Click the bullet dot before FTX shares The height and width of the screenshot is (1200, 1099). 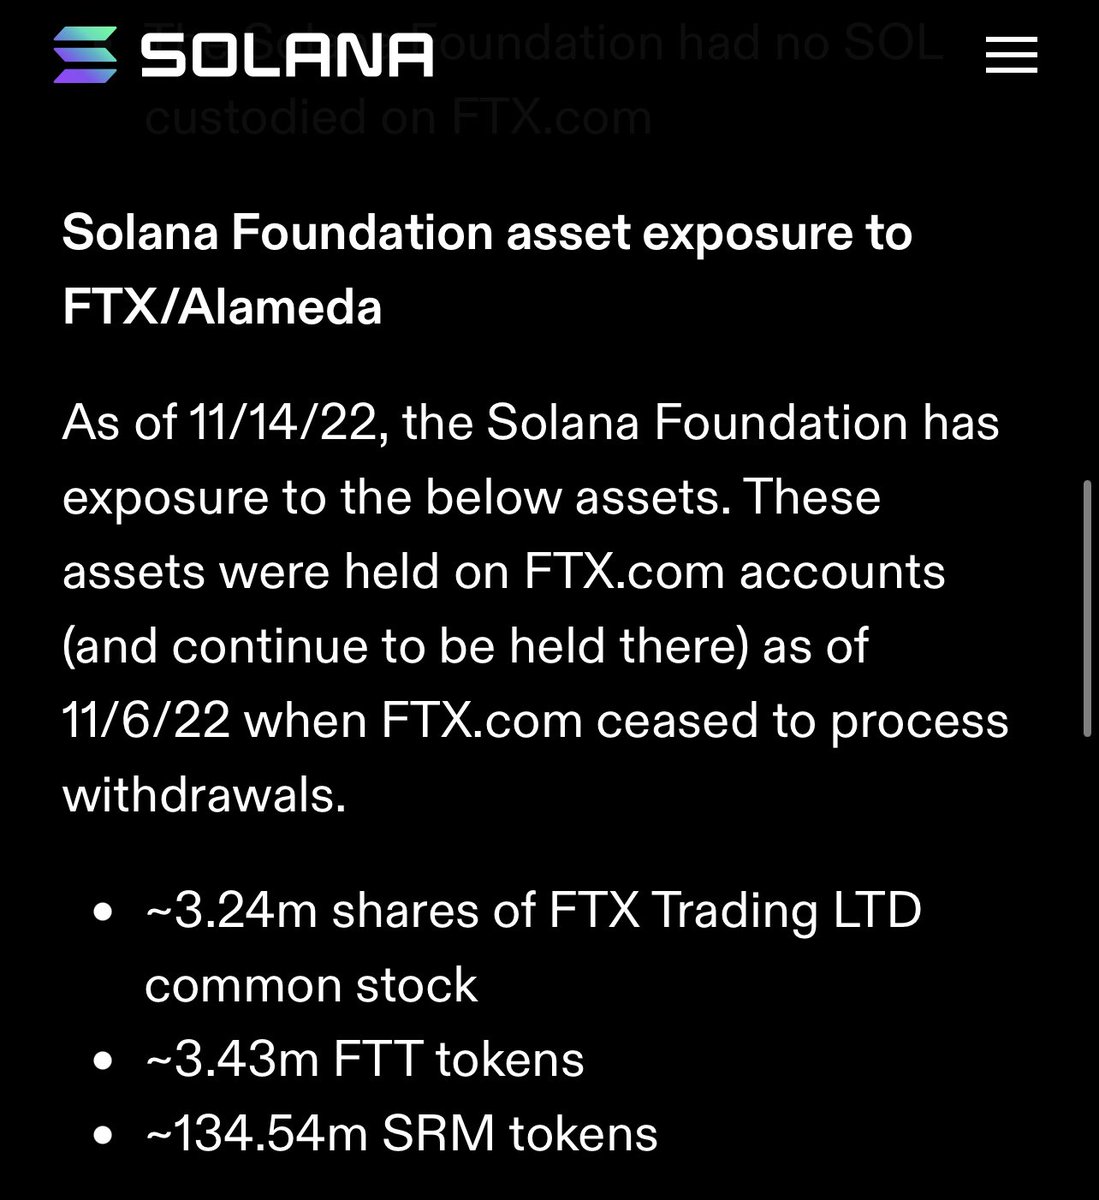(x=101, y=913)
